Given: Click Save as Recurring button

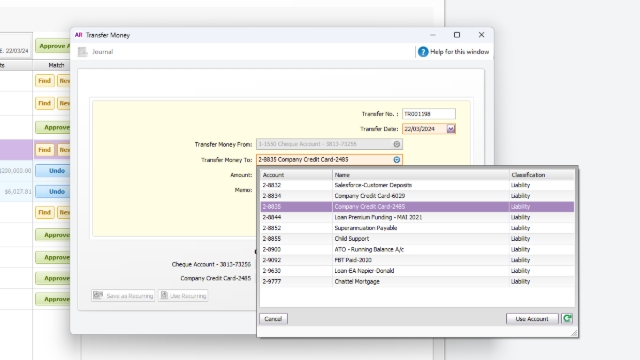Looking at the screenshot, I should (x=123, y=296).
